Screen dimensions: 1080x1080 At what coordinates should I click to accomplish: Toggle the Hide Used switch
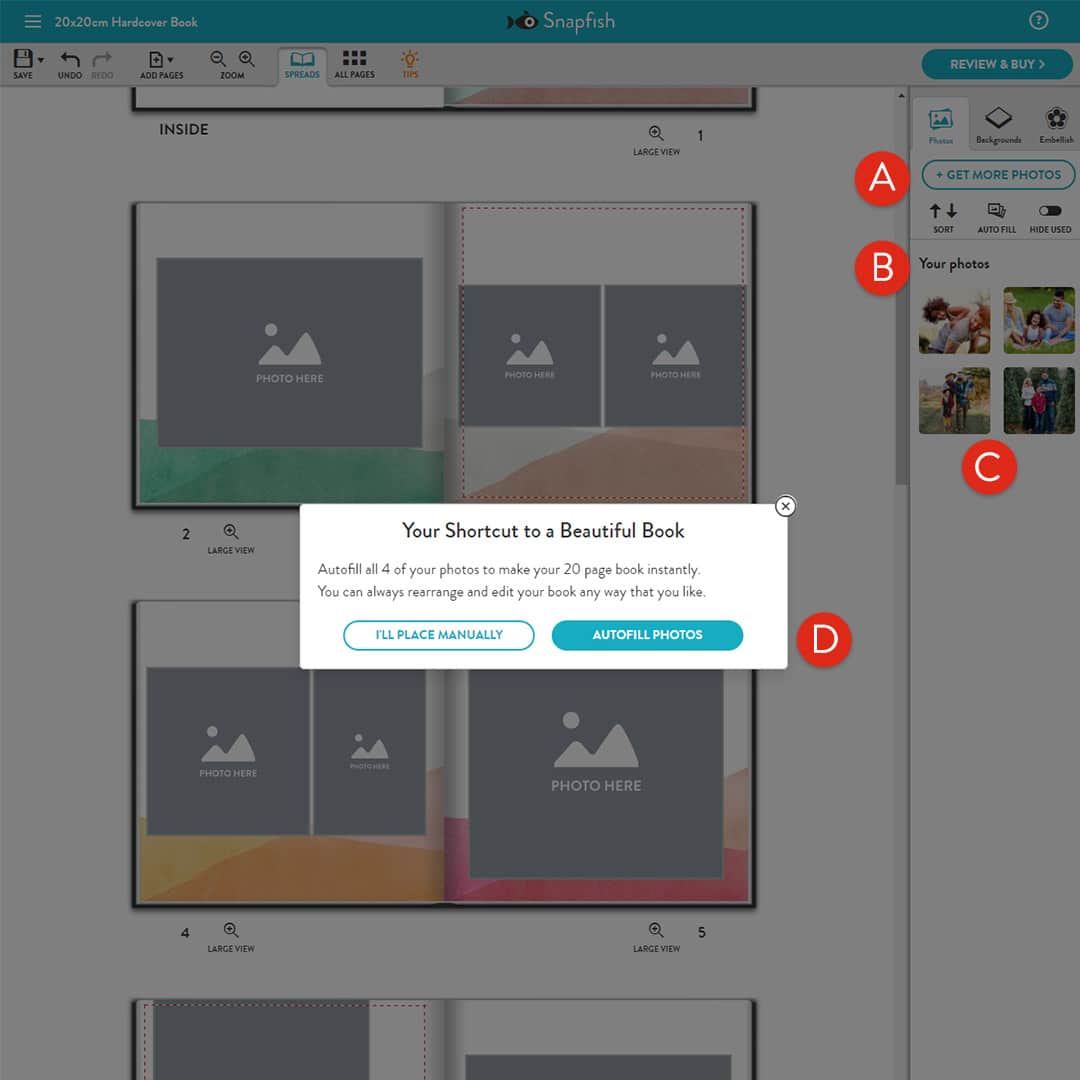coord(1050,210)
